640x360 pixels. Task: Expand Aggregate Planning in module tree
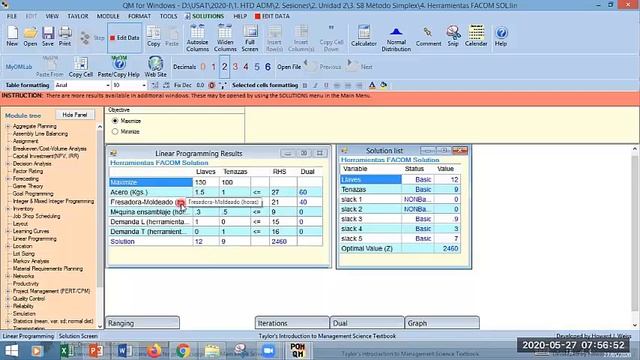coord(8,126)
